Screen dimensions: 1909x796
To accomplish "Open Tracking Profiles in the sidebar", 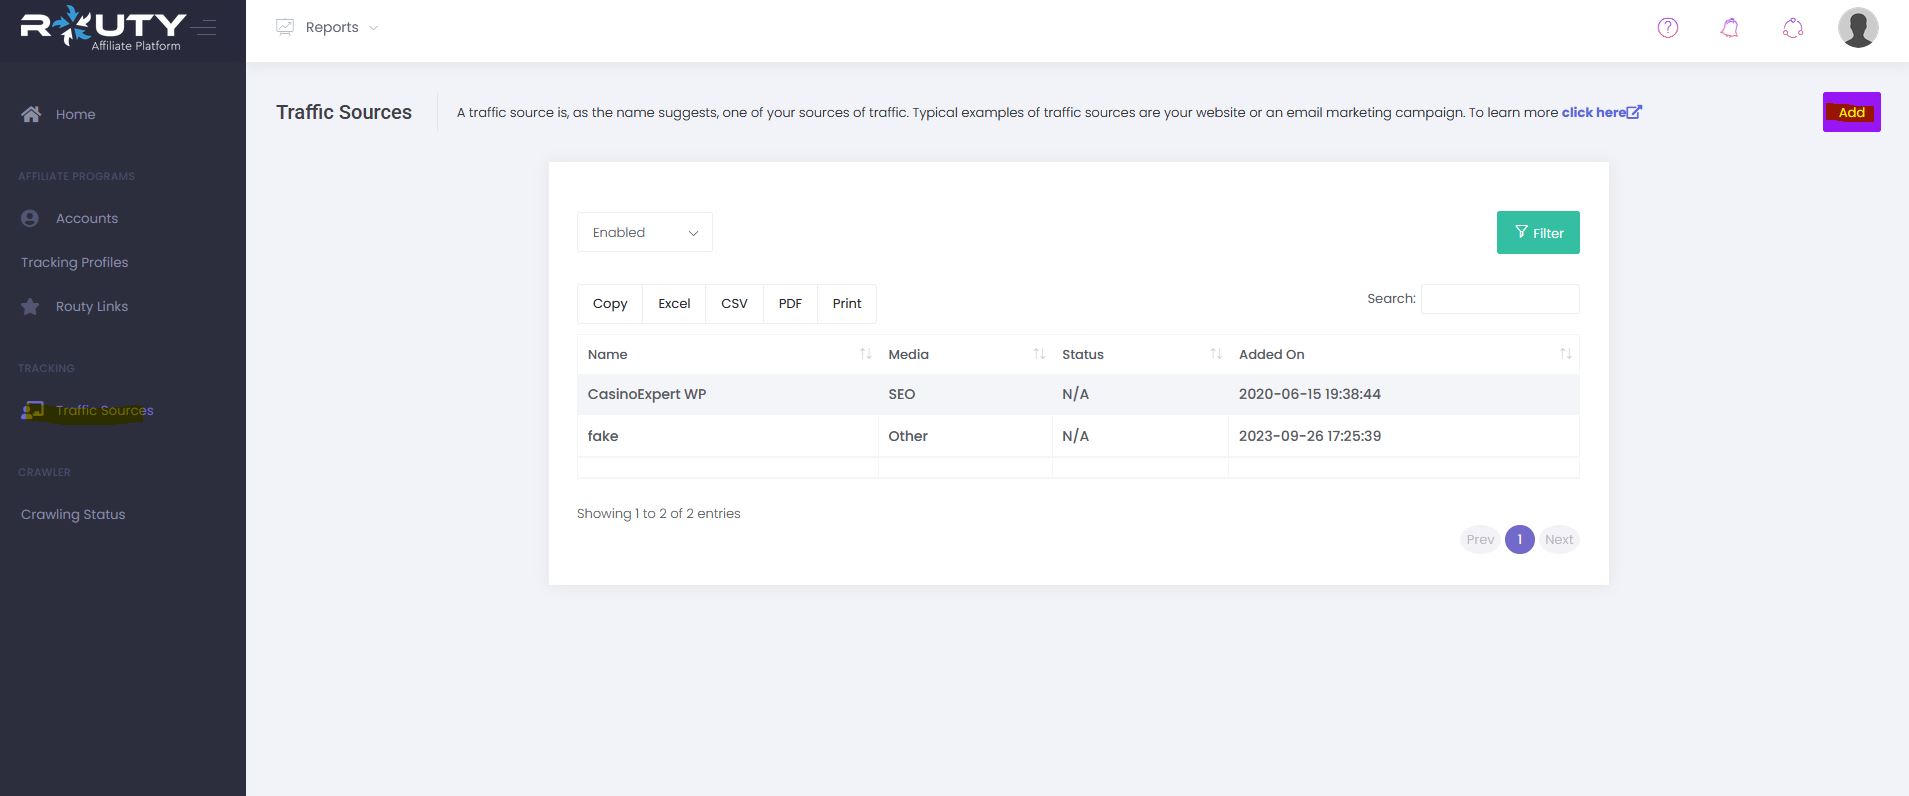I will click(x=74, y=262).
